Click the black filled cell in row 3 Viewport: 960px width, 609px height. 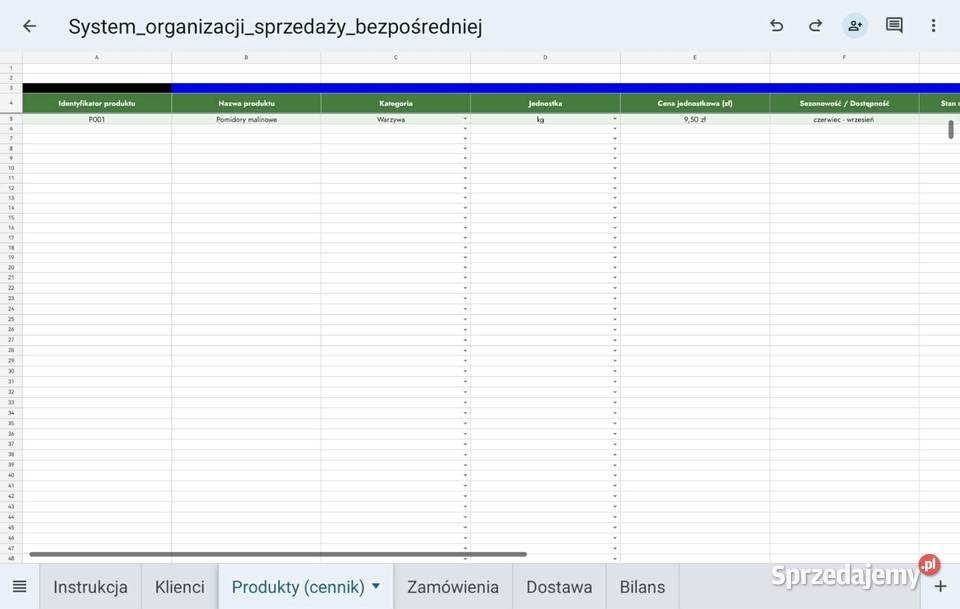point(97,88)
